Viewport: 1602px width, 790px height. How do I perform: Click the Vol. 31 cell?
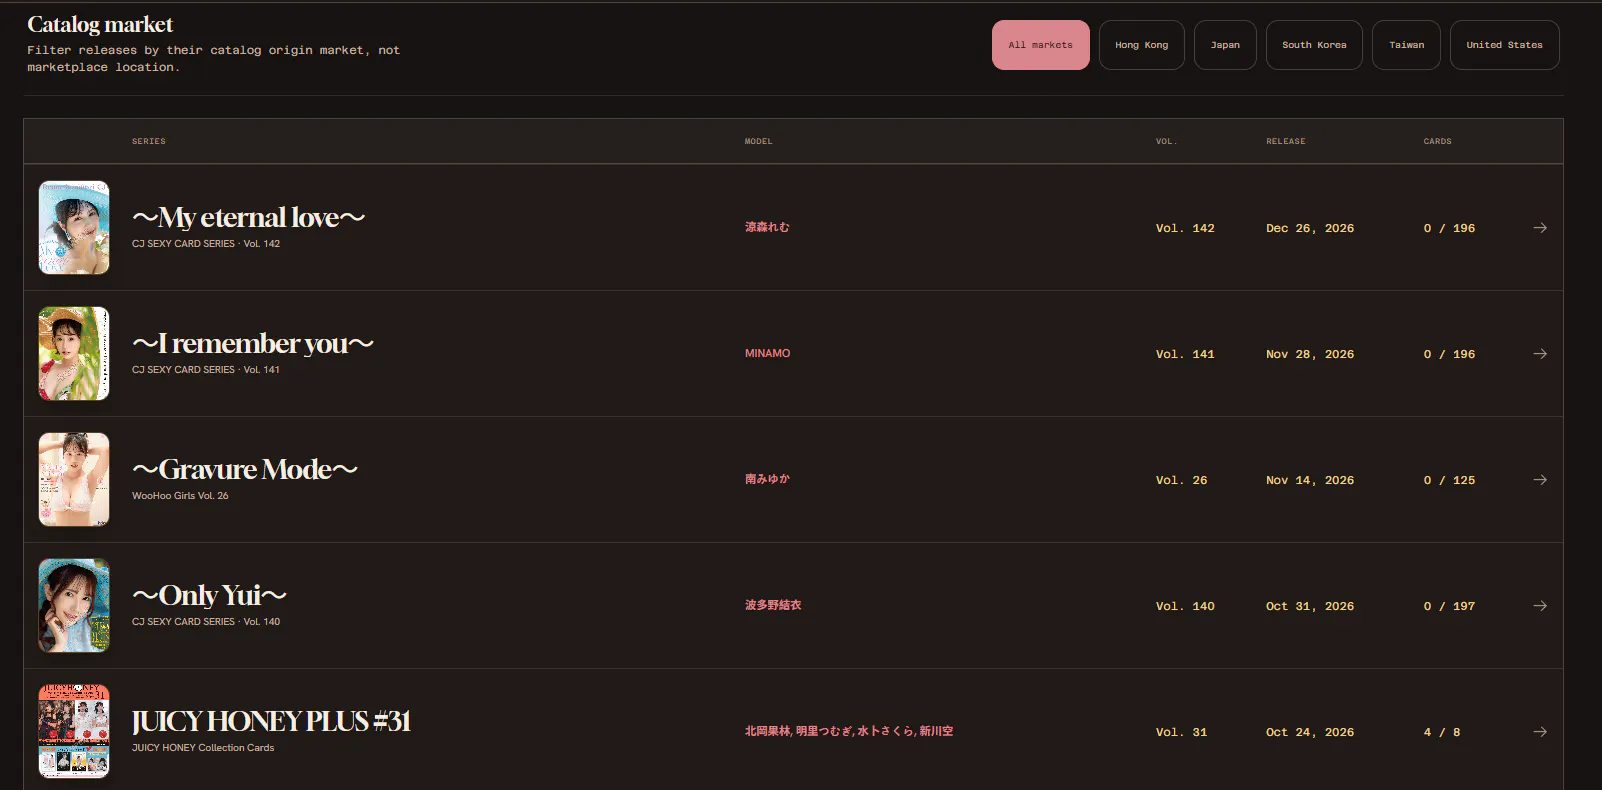pos(1182,732)
